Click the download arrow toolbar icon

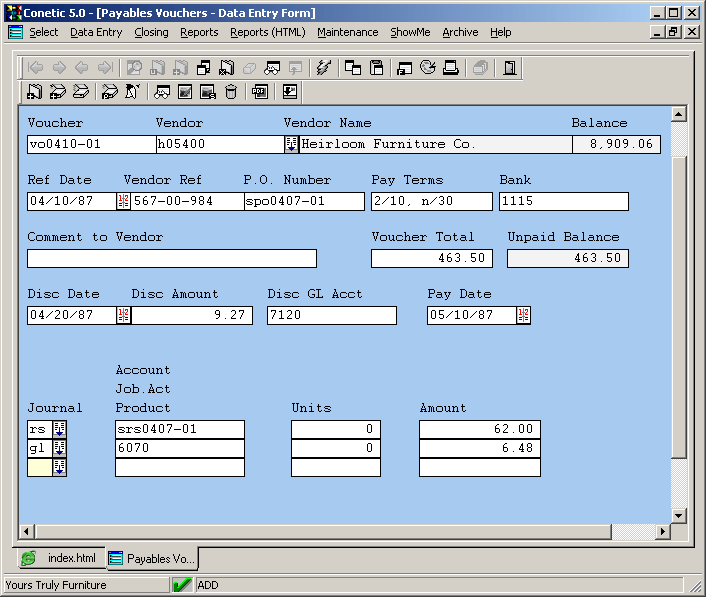(x=290, y=92)
